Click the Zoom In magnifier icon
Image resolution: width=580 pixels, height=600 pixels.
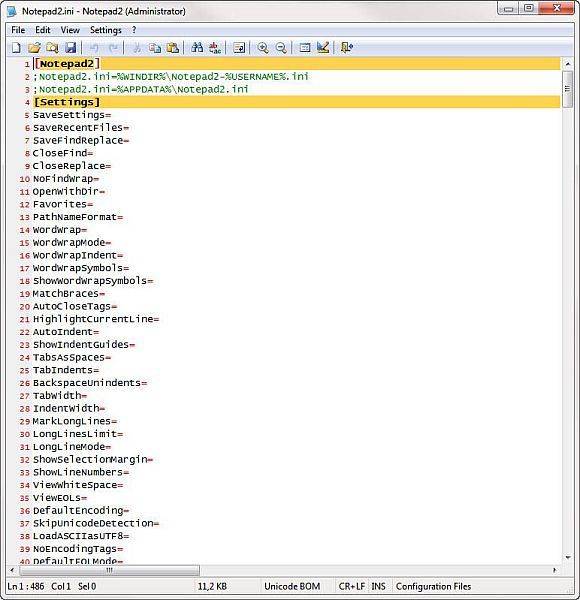pyautogui.click(x=262, y=48)
